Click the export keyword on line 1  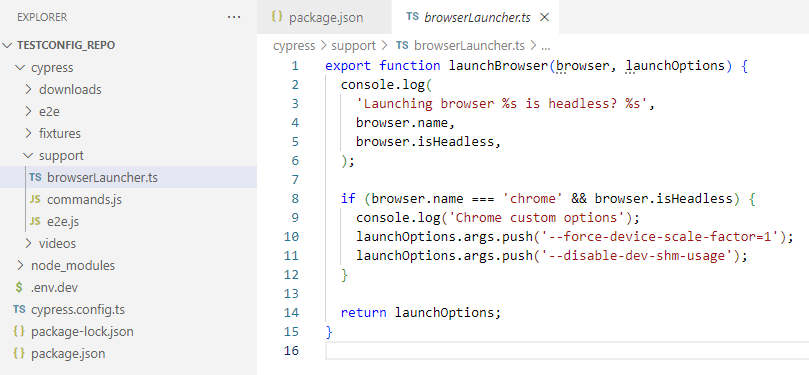tap(348, 66)
